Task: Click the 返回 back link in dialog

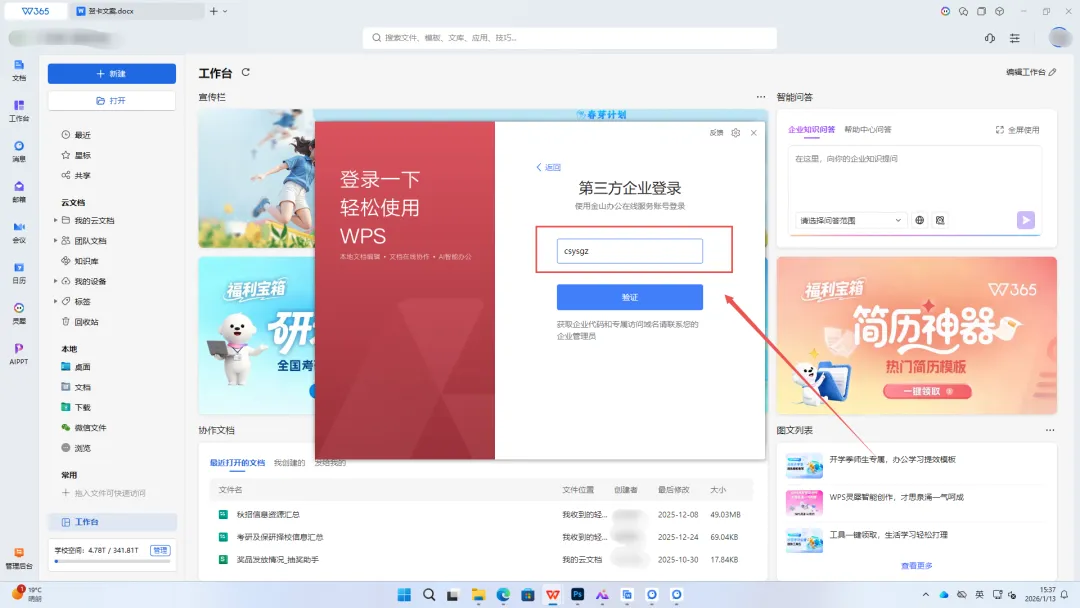Action: (548, 167)
